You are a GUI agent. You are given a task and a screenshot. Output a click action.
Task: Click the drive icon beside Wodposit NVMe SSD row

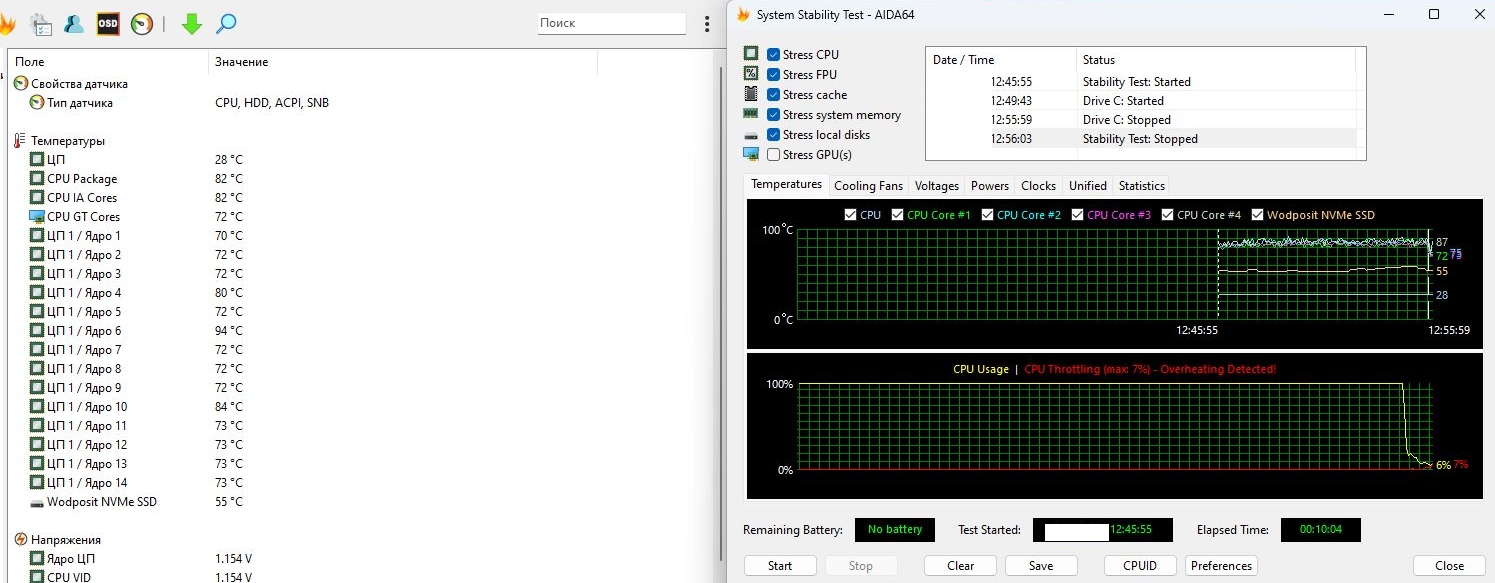pyautogui.click(x=37, y=502)
